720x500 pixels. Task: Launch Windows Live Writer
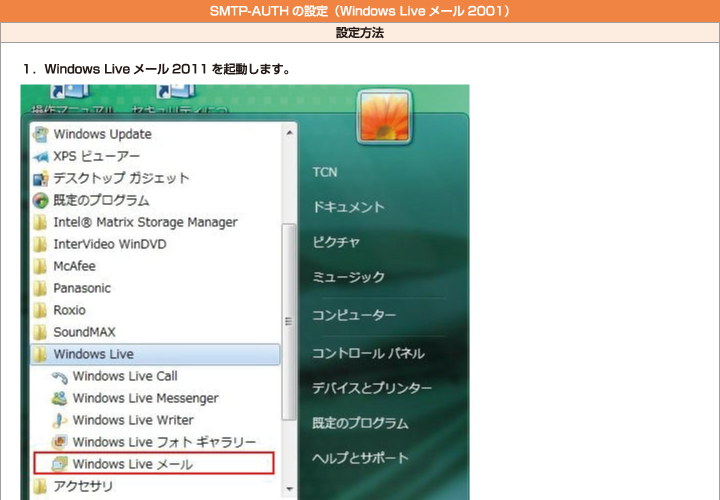pyautogui.click(x=123, y=420)
